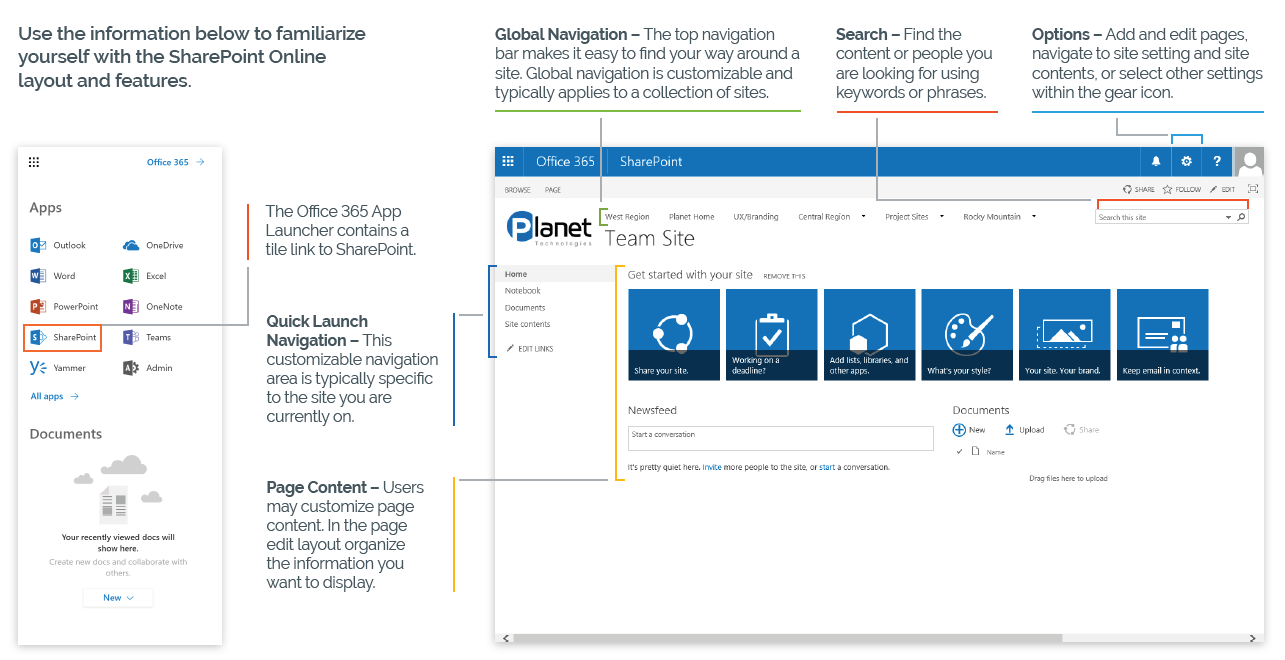This screenshot has width=1285, height=660.
Task: Open the settings gear icon
Action: (x=1187, y=161)
